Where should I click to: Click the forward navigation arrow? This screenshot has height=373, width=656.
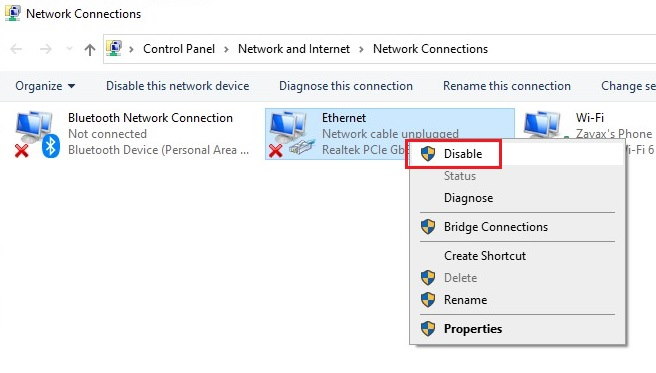[46, 49]
